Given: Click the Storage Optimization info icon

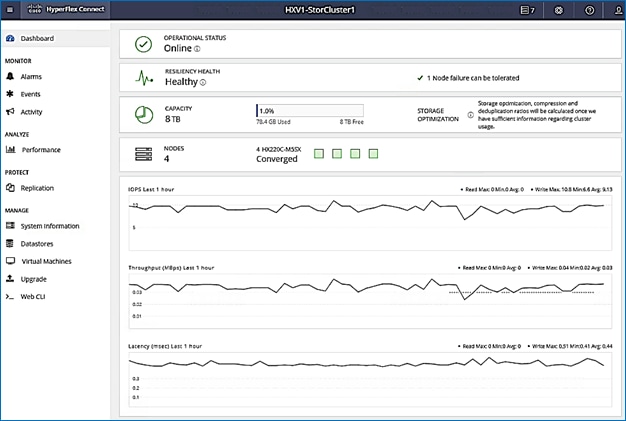Looking at the screenshot, I should pyautogui.click(x=471, y=115).
